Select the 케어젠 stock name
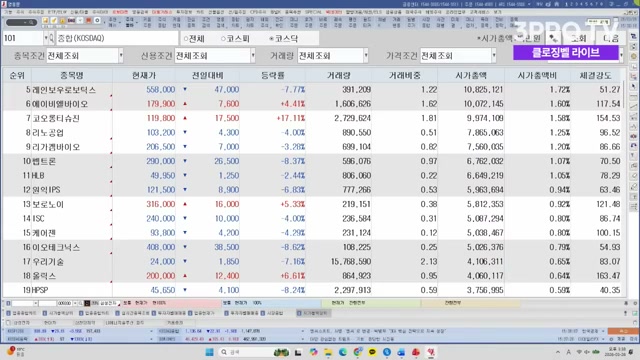The height and width of the screenshot is (360, 640). pos(44,233)
